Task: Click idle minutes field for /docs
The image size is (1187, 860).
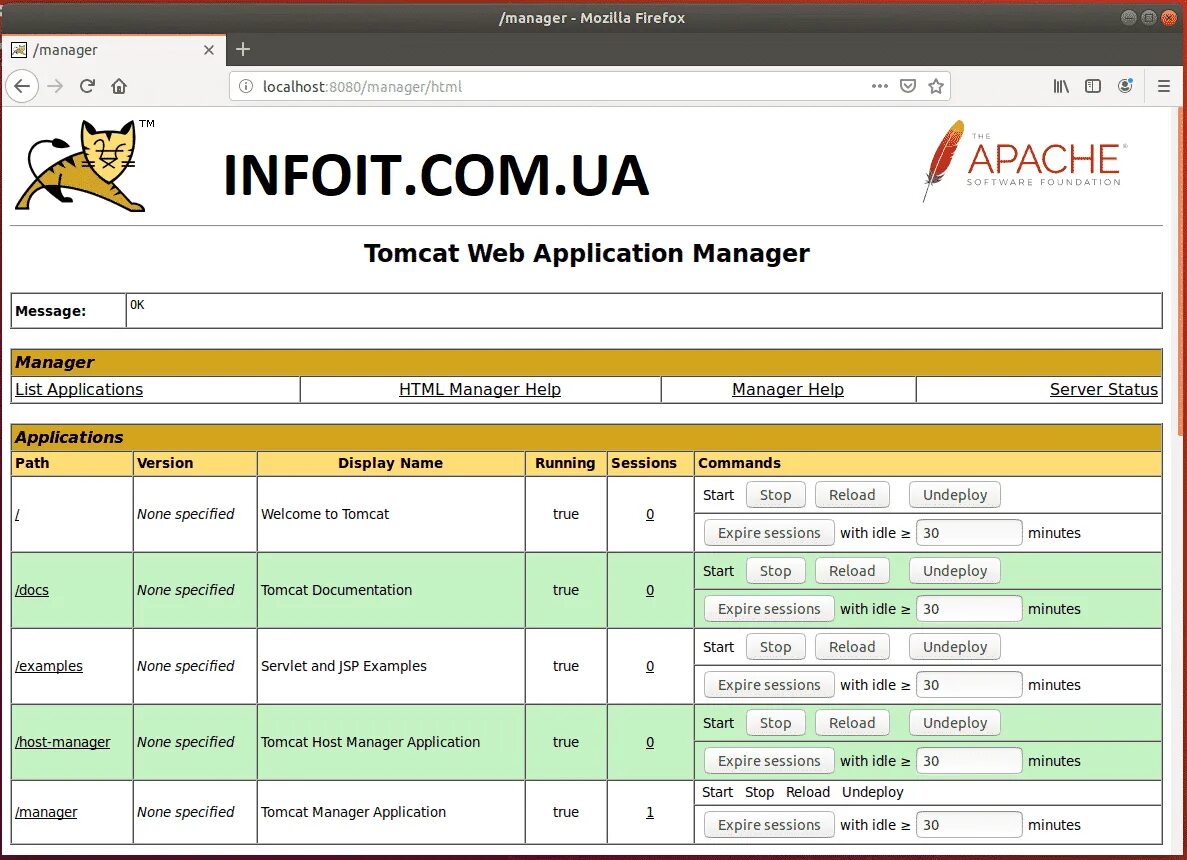Action: 969,609
